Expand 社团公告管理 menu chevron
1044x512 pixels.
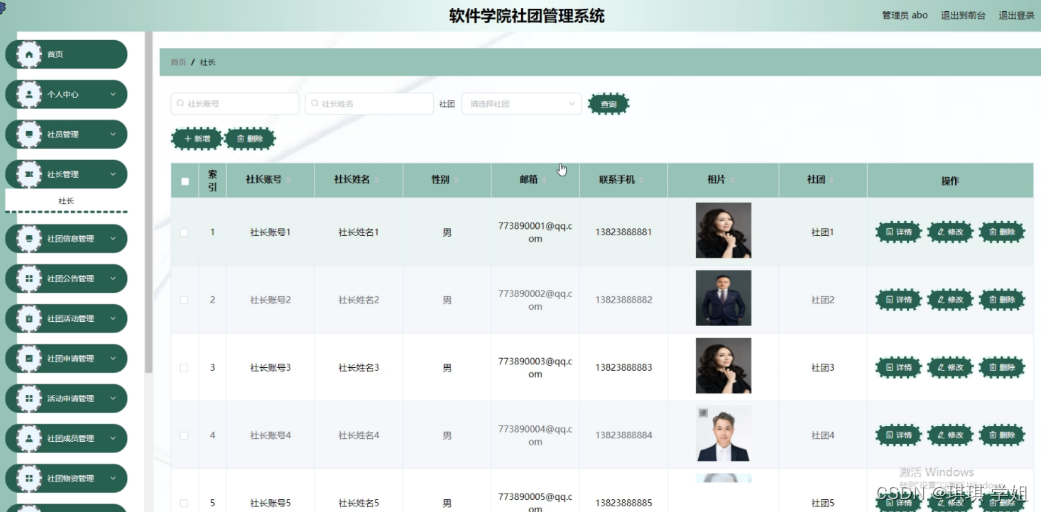pos(113,278)
